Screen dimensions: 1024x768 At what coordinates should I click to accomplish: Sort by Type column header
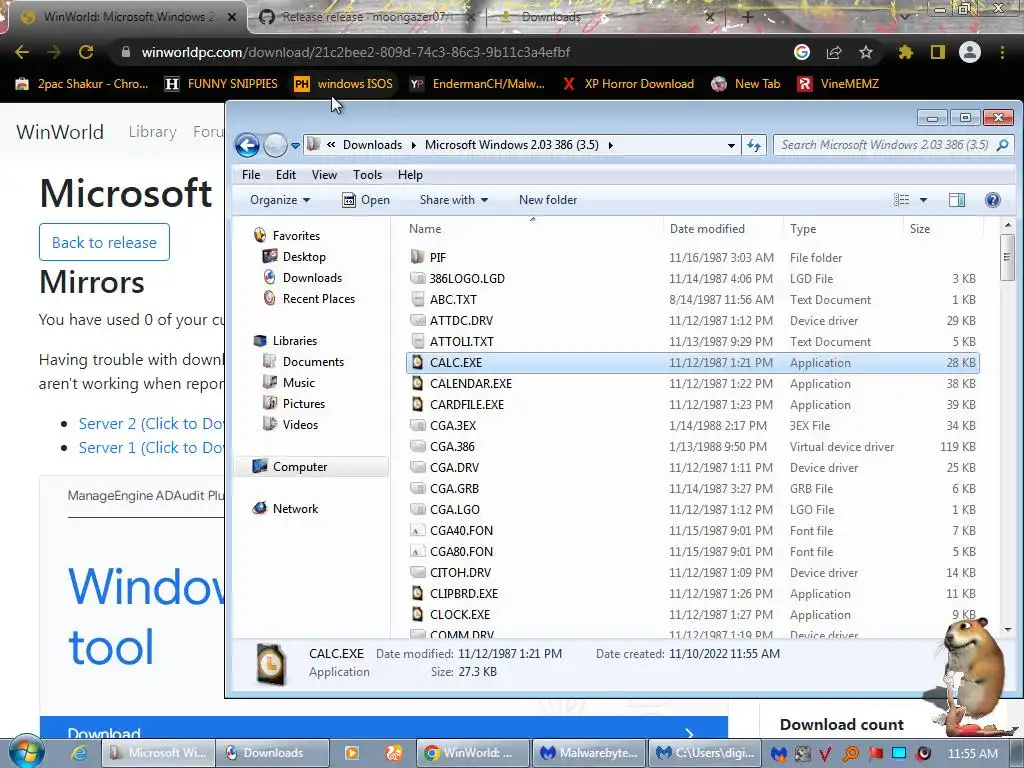[x=803, y=229]
